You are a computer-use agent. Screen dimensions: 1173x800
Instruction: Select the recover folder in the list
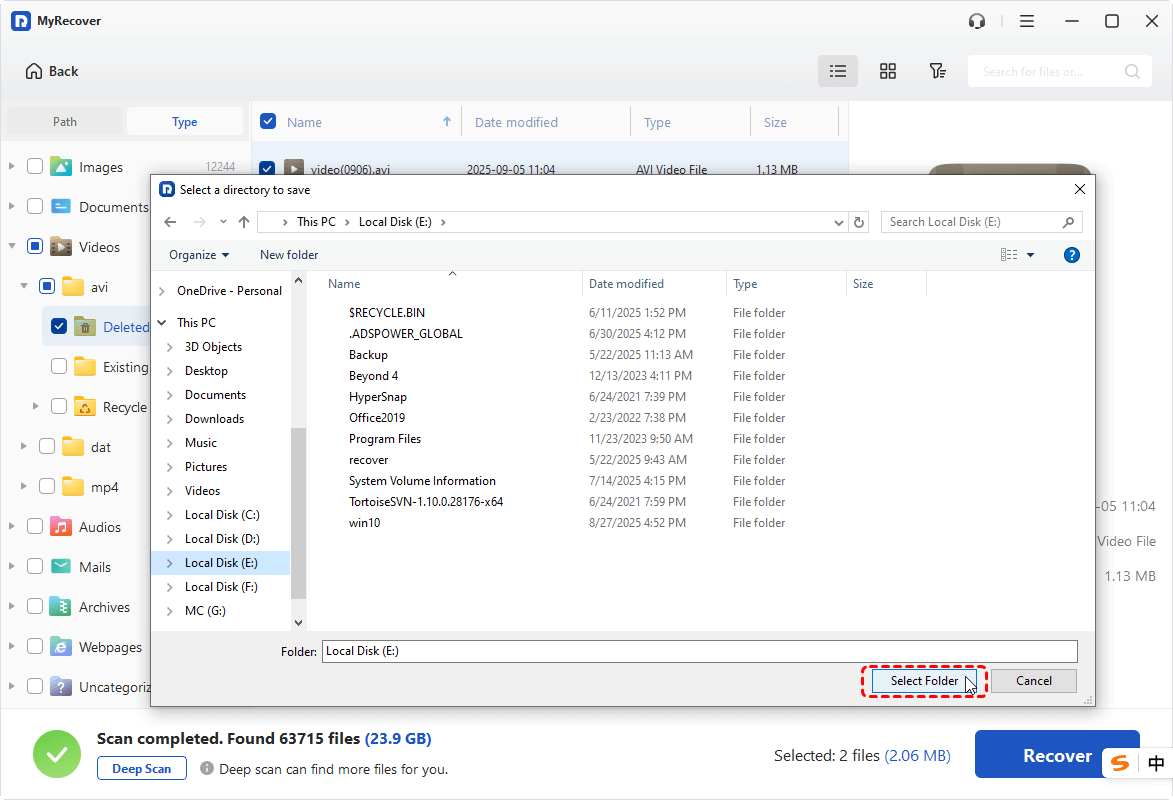(x=368, y=460)
